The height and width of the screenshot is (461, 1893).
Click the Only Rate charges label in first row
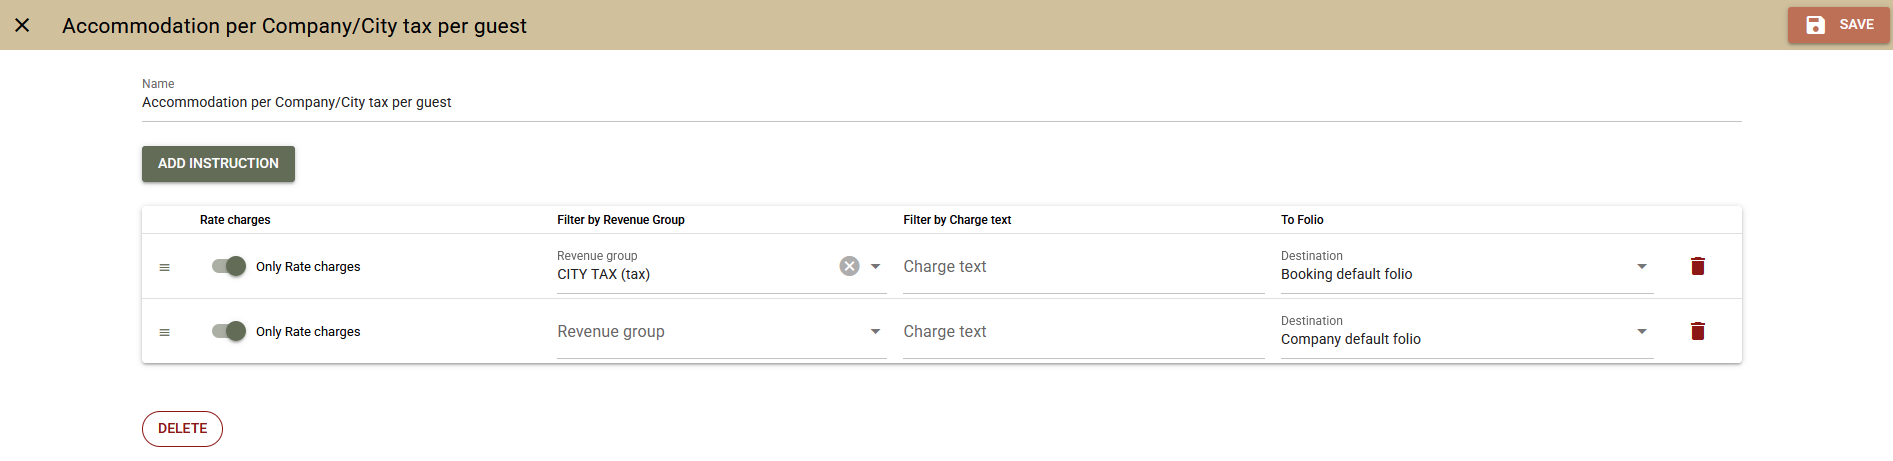[x=308, y=267]
